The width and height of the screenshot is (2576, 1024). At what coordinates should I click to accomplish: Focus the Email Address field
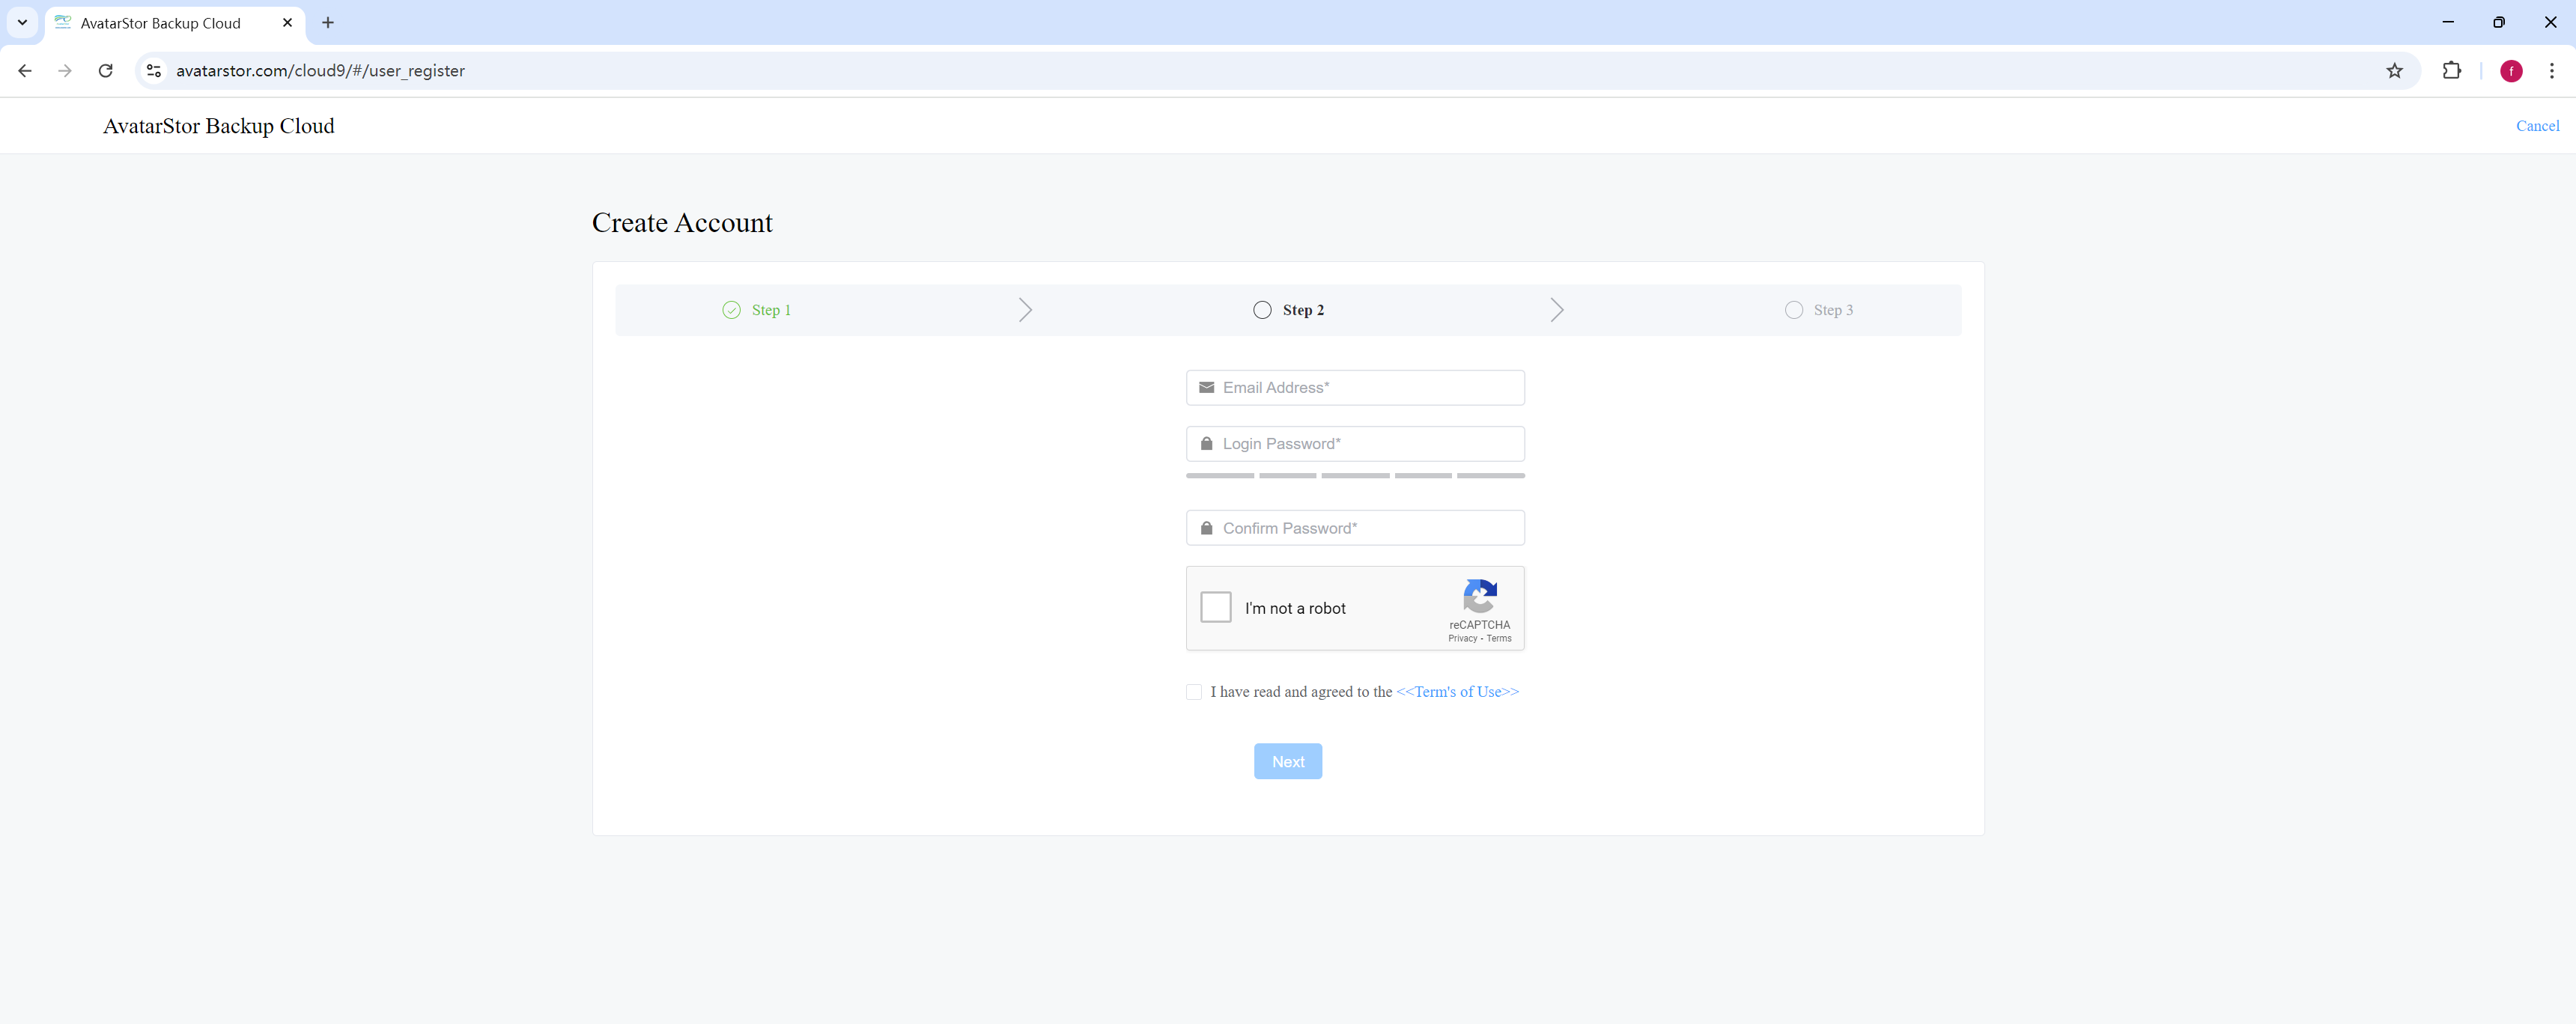(1355, 388)
